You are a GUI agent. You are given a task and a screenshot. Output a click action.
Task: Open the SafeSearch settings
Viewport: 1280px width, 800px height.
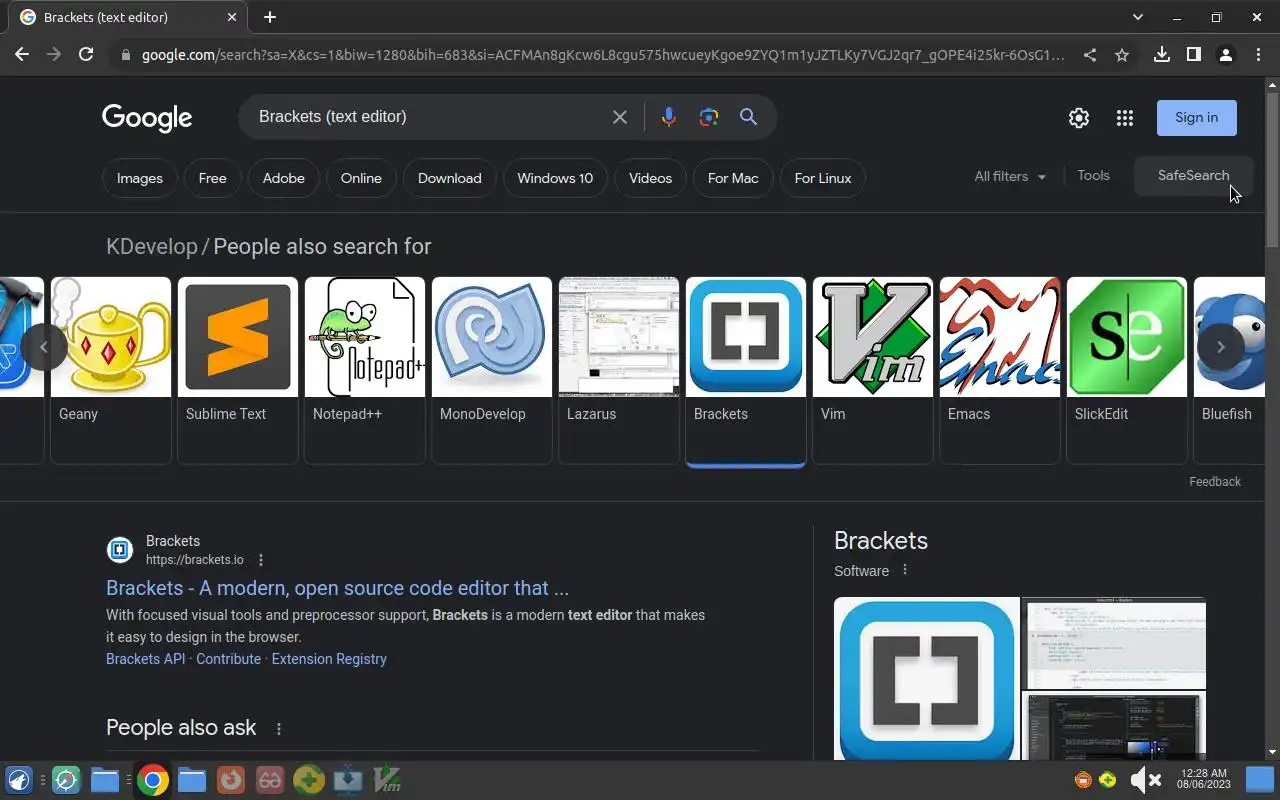click(x=1193, y=175)
